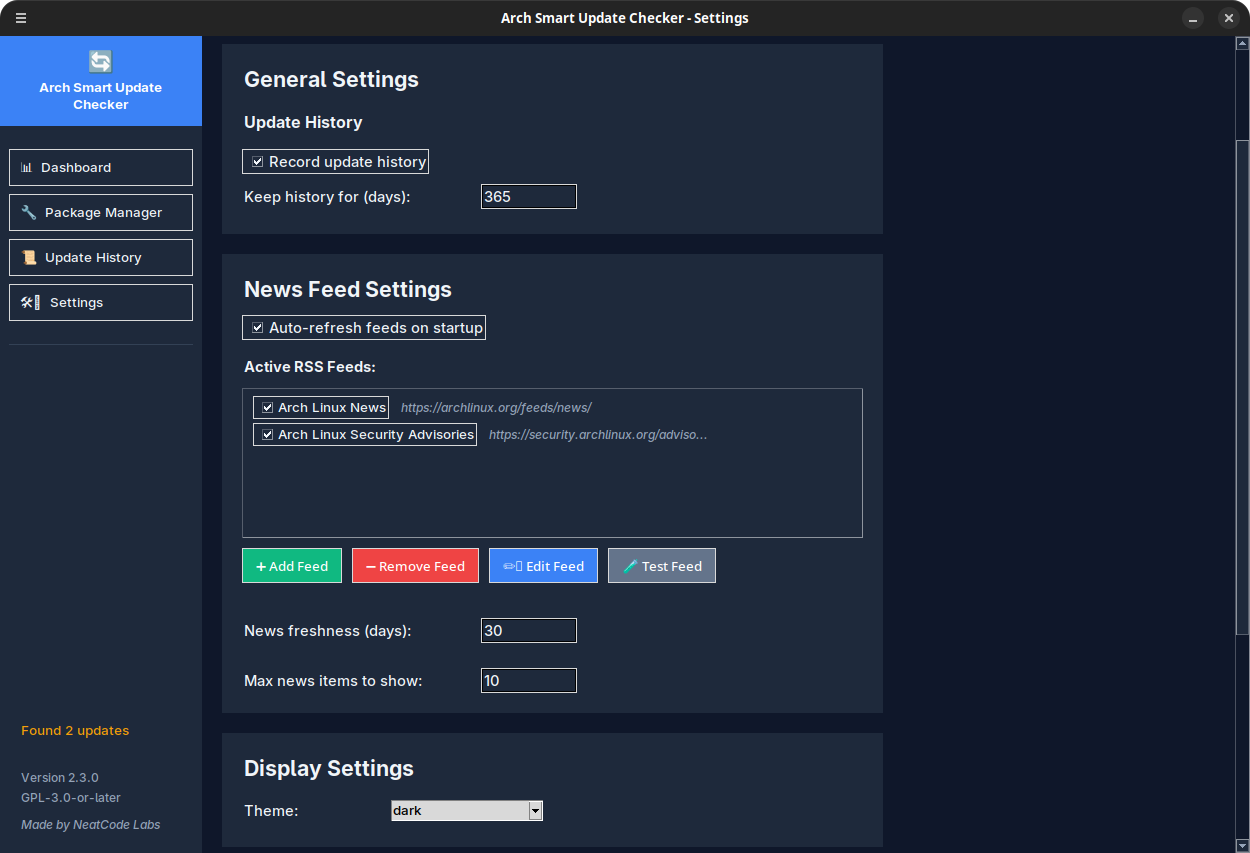This screenshot has width=1250, height=853.
Task: Click the Edit Feed button
Action: point(543,566)
